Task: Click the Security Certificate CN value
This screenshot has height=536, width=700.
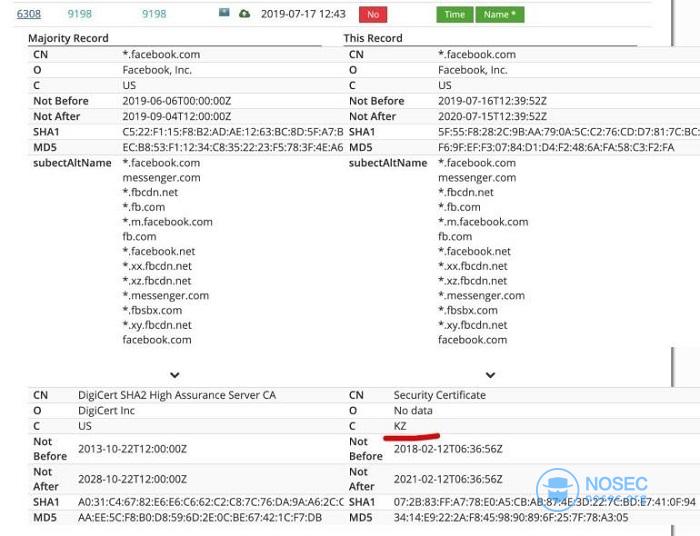Action: [x=440, y=395]
